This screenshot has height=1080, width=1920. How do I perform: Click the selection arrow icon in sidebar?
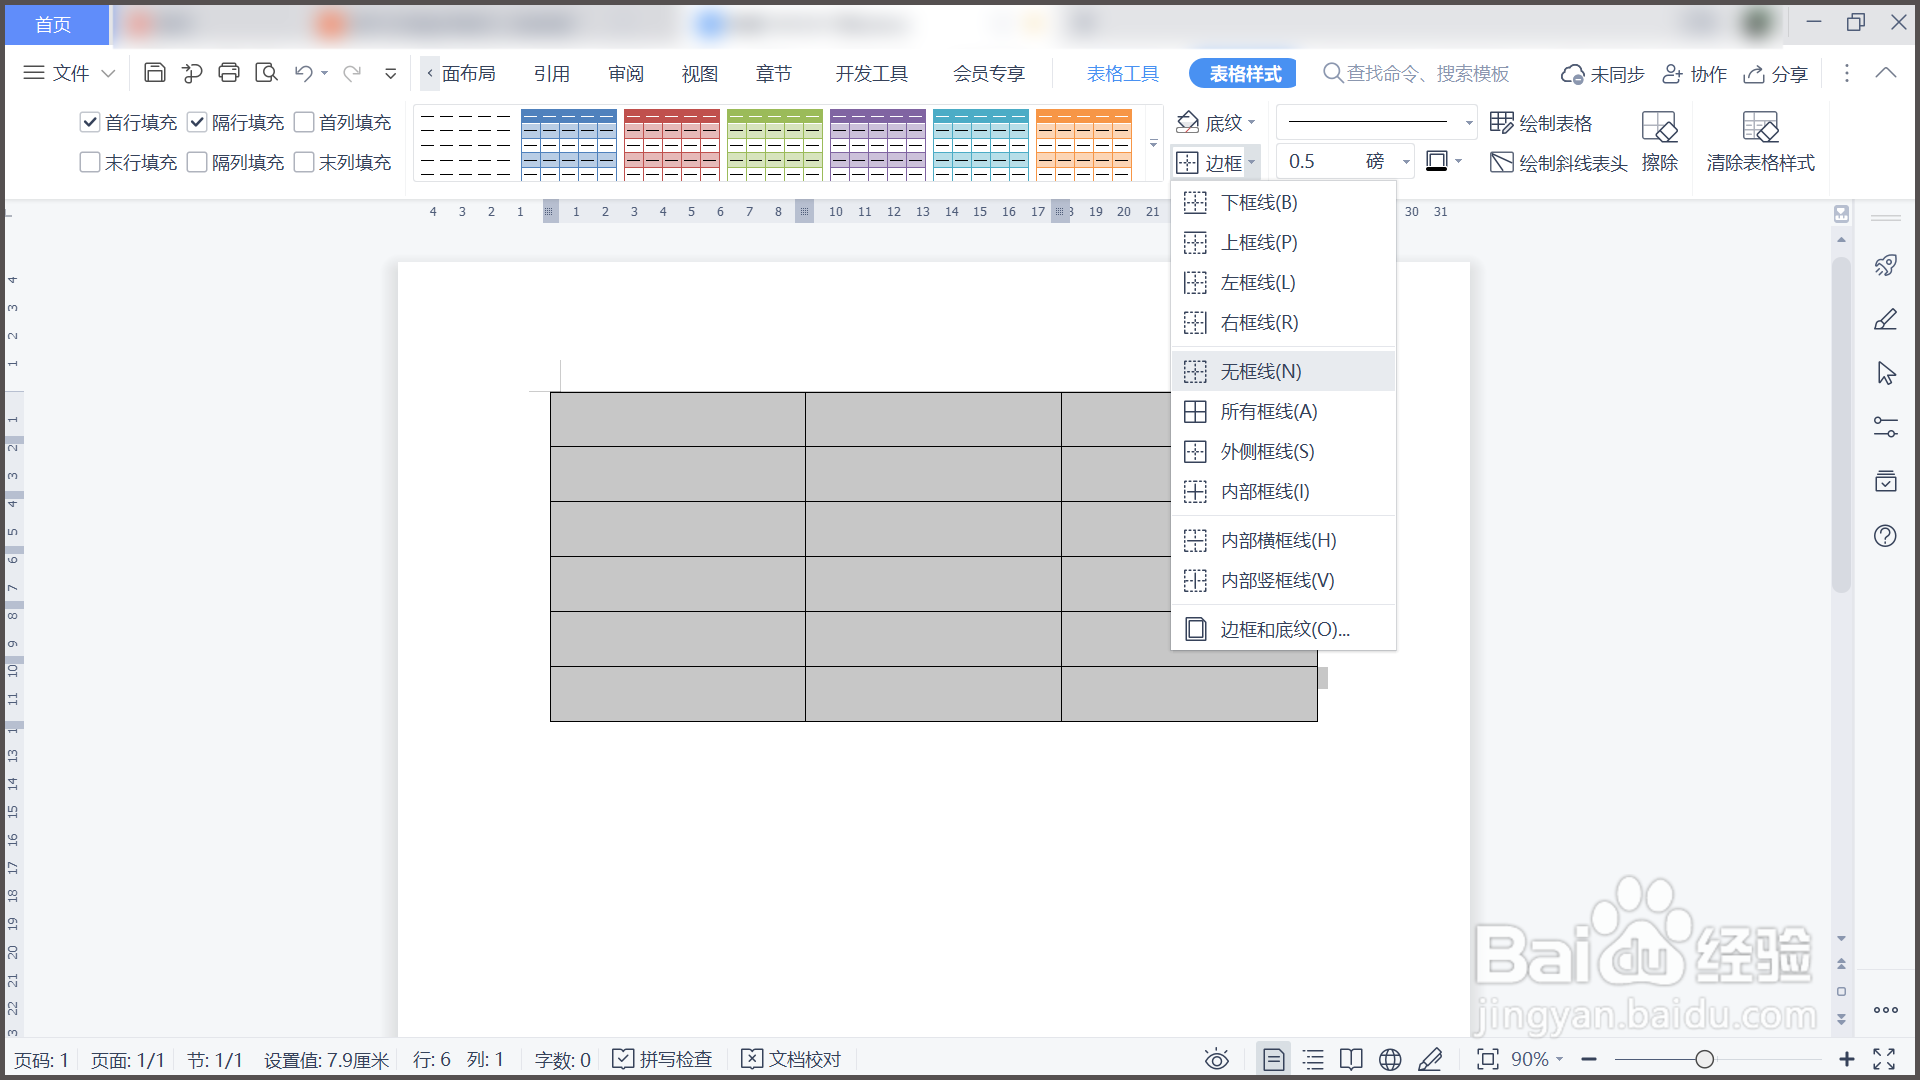(x=1885, y=373)
